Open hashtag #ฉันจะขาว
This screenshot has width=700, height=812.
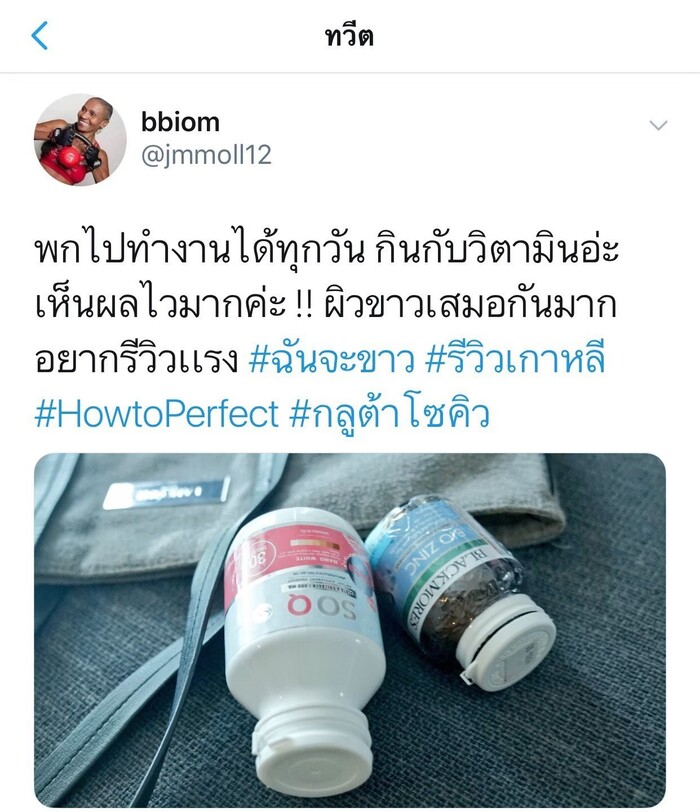[x=331, y=358]
